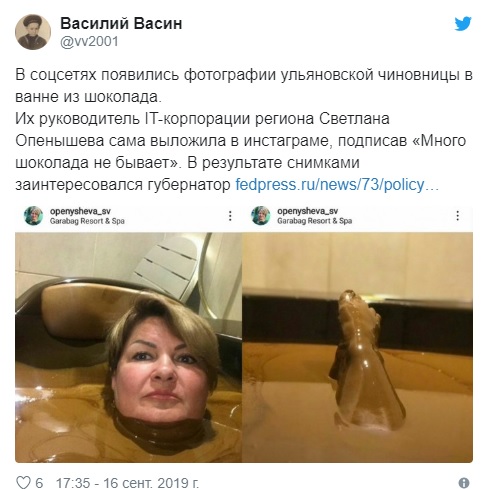View the foot in chocolate photo
The width and height of the screenshot is (482, 489).
[x=357, y=347]
